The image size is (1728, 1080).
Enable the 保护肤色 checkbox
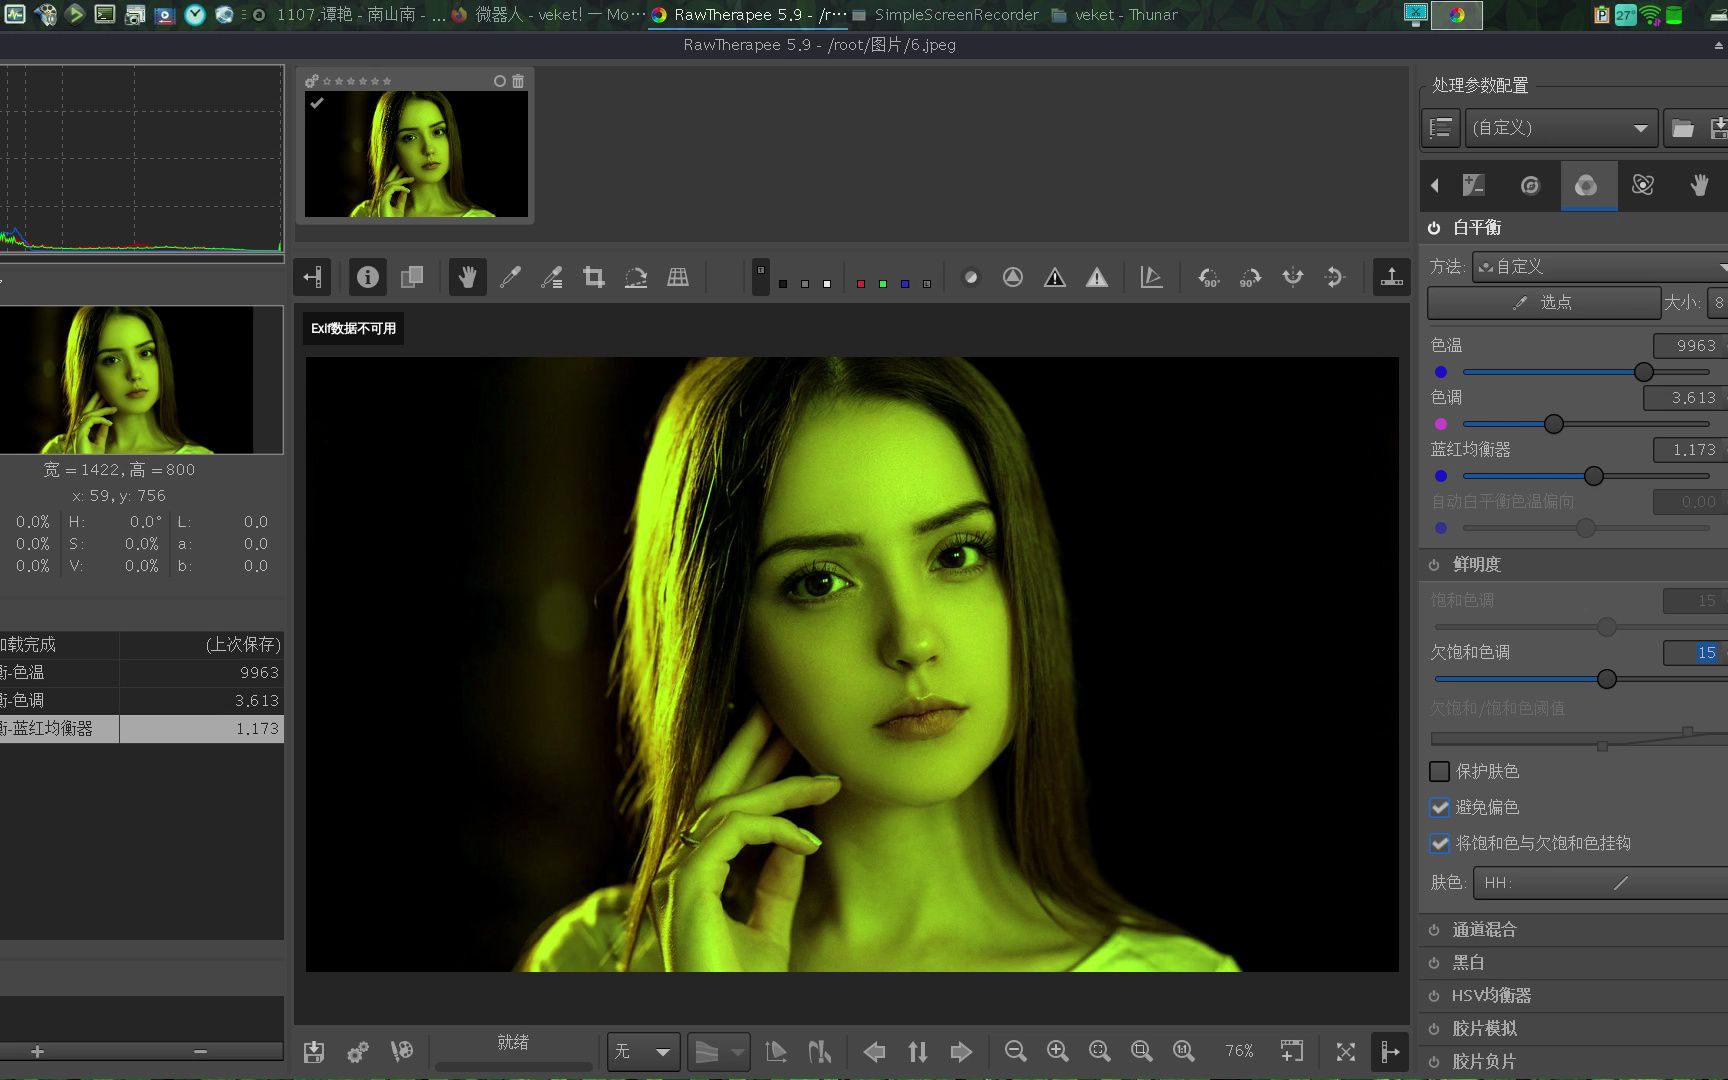click(1440, 771)
